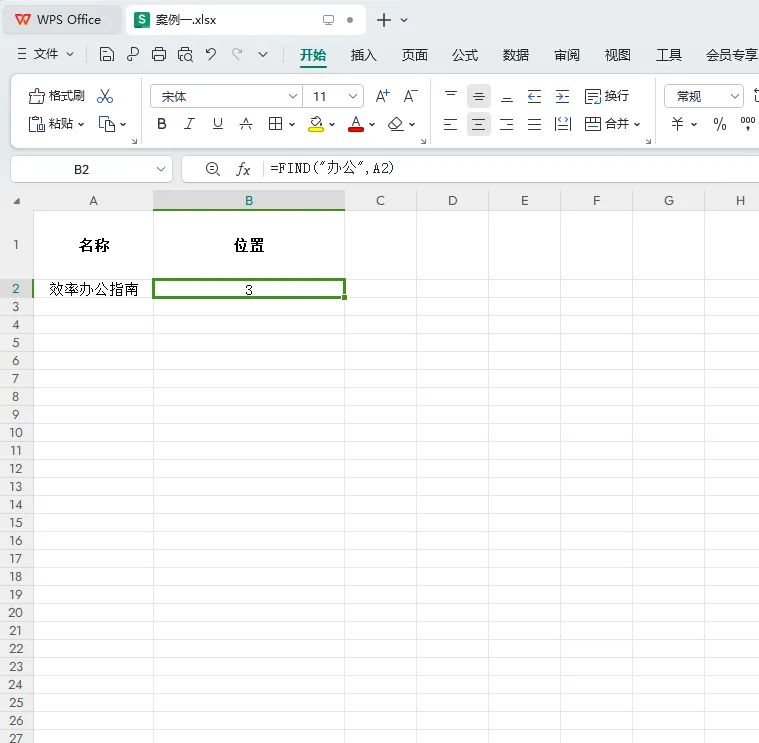Image resolution: width=759 pixels, height=743 pixels.
Task: Toggle center horizontal alignment
Action: [479, 124]
